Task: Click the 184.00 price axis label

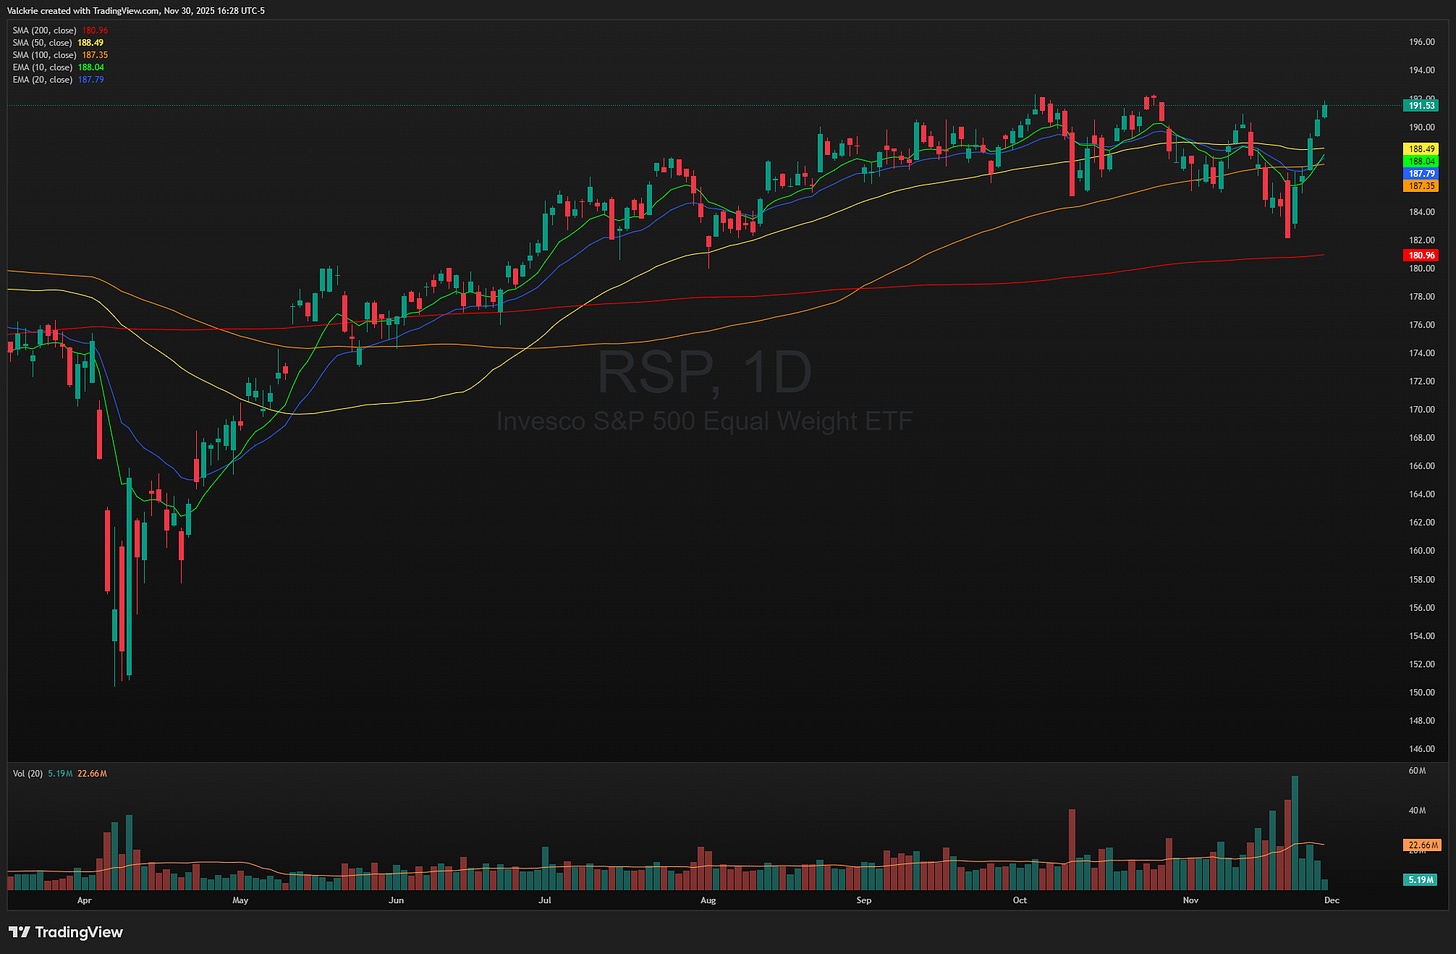Action: coord(1422,212)
